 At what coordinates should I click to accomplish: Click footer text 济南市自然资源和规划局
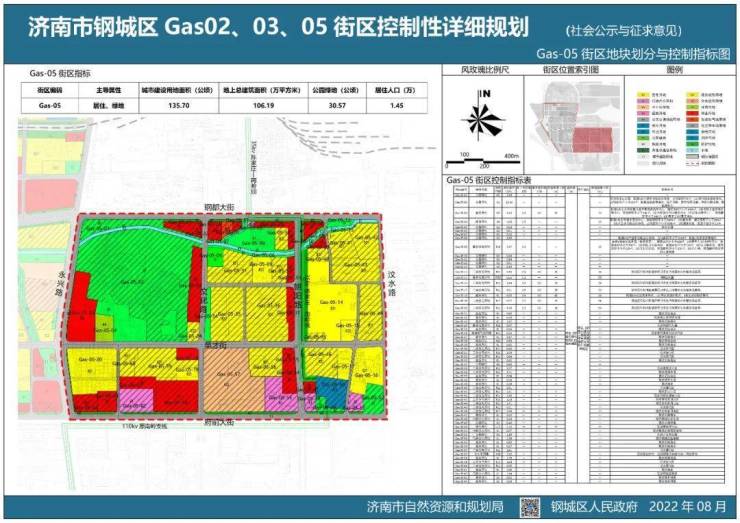(x=435, y=507)
